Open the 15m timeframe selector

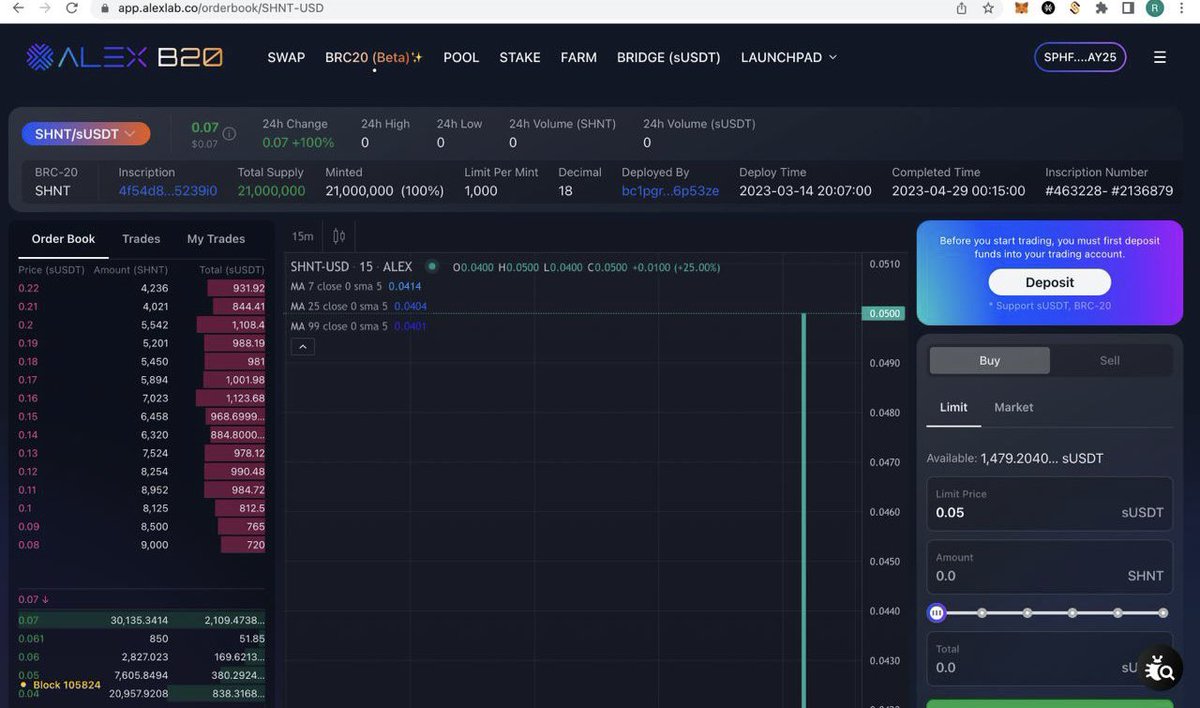point(302,237)
